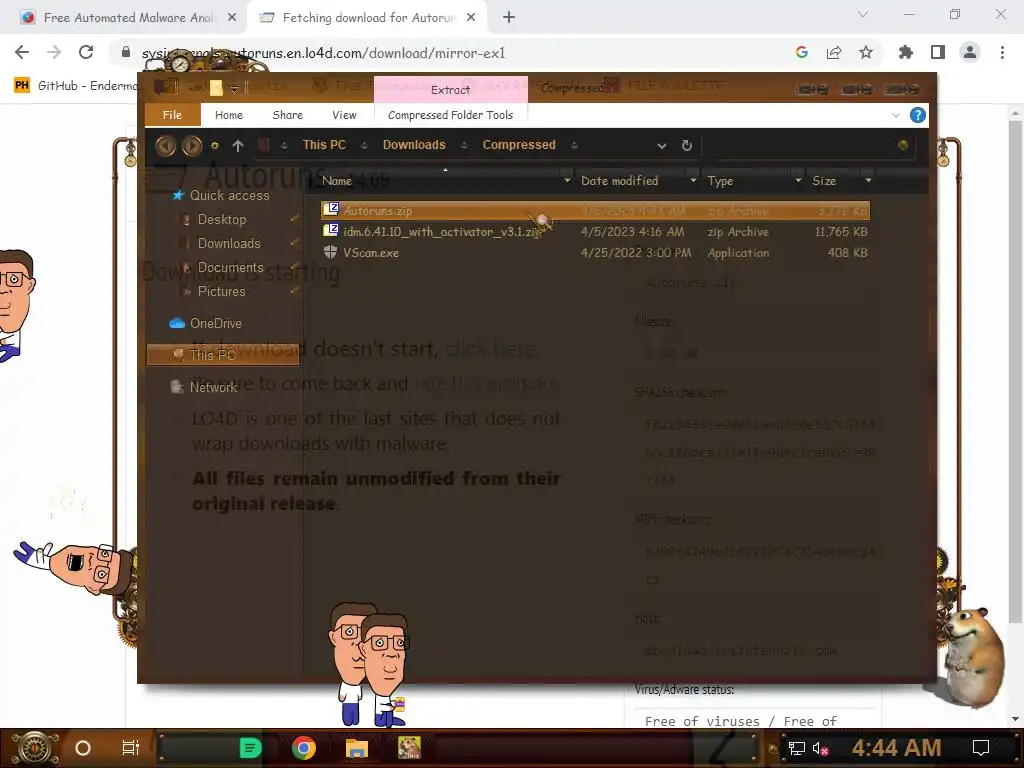Viewport: 1024px width, 768px height.
Task: Open the GitHub - Endermanch bookmark
Action: coord(75,86)
